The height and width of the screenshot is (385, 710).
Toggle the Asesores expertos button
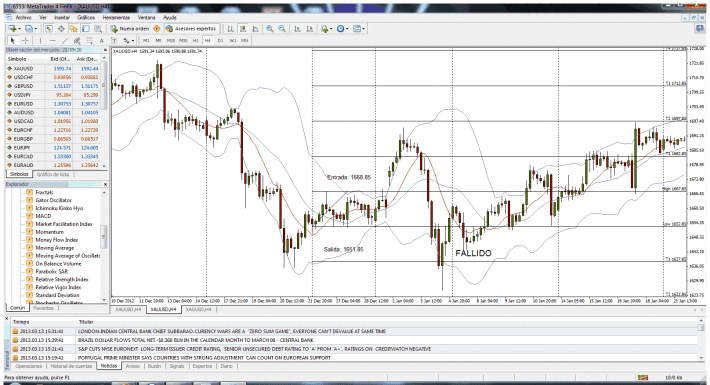click(192, 29)
